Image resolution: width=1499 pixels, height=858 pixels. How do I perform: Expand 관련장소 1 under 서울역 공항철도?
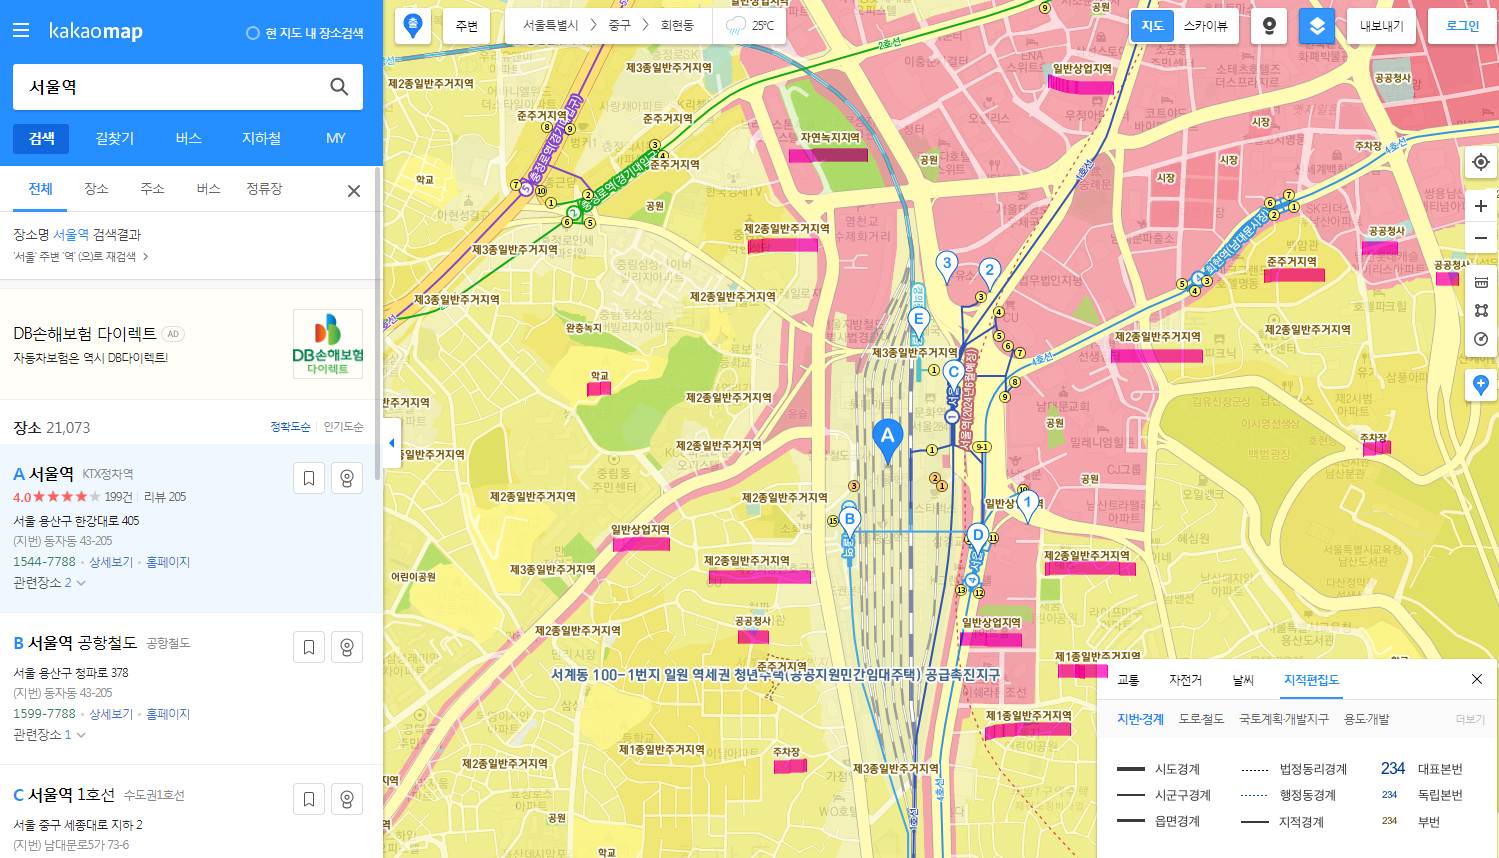pyautogui.click(x=49, y=735)
